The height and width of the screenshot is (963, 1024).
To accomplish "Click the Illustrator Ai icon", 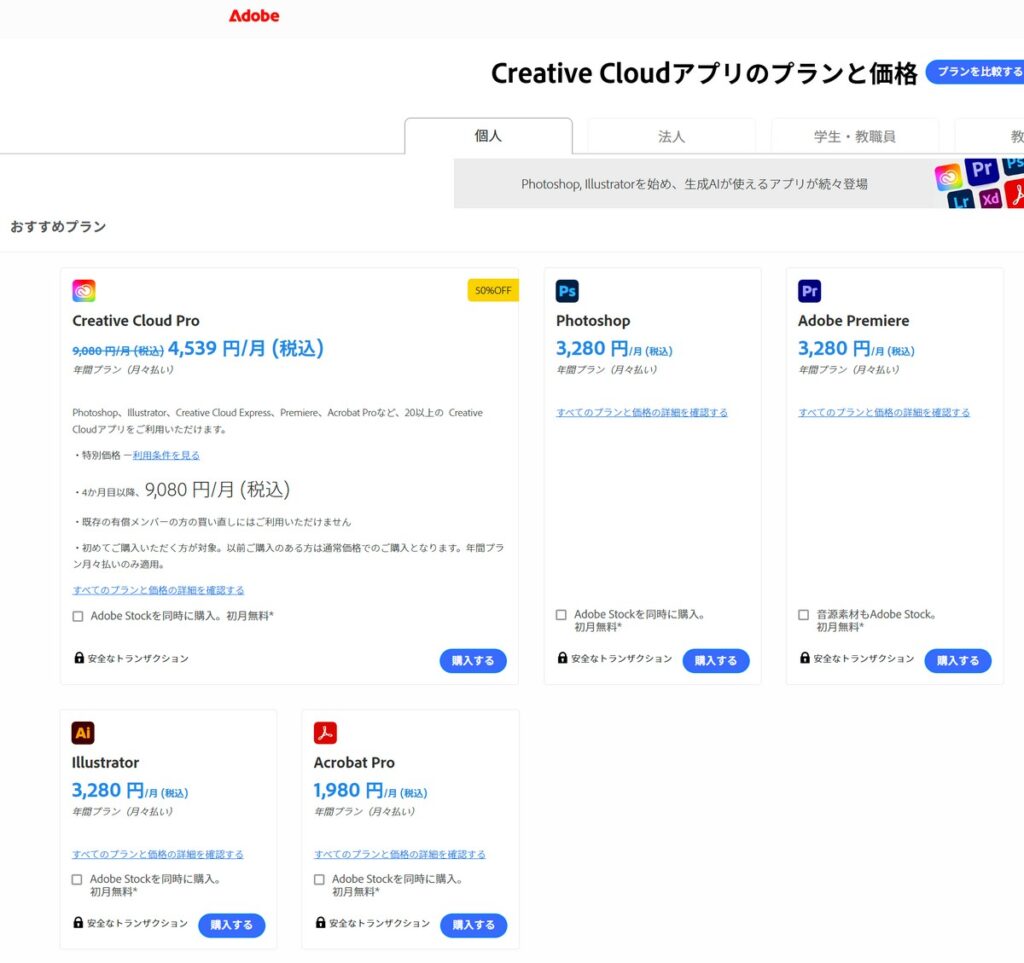I will [x=83, y=733].
